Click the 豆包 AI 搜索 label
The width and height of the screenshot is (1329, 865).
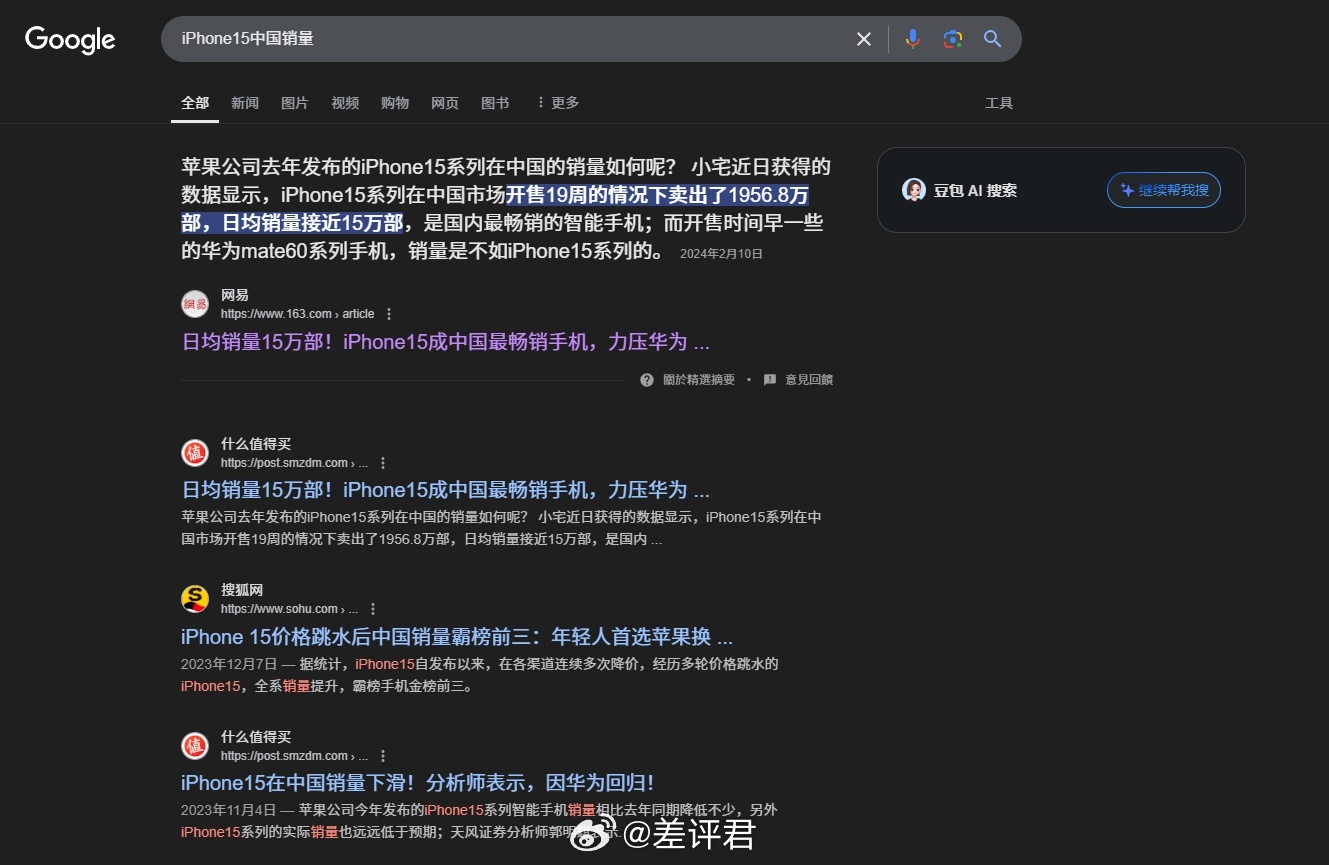[x=975, y=190]
